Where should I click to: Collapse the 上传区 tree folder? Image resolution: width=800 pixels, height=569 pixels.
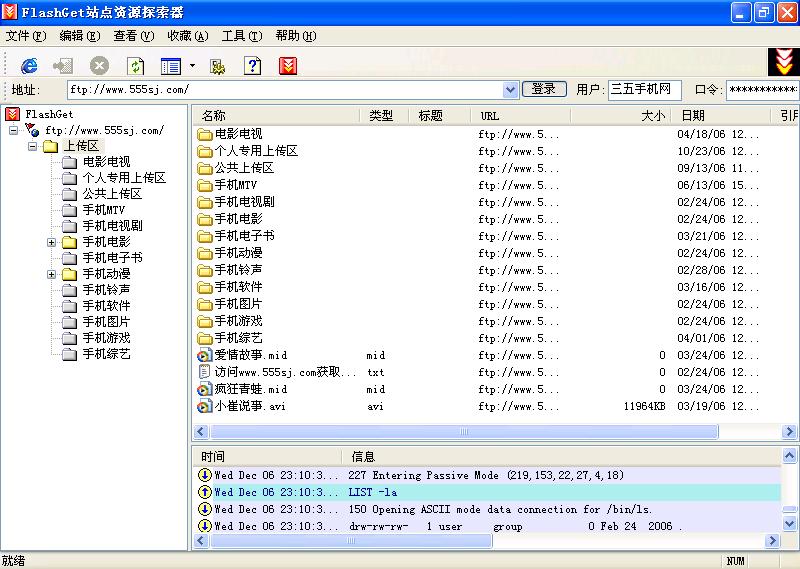33,146
